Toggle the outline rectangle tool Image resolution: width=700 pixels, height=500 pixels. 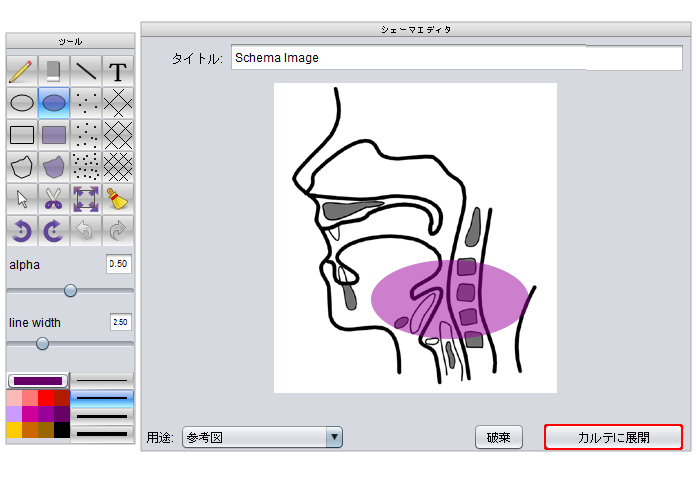pos(22,135)
